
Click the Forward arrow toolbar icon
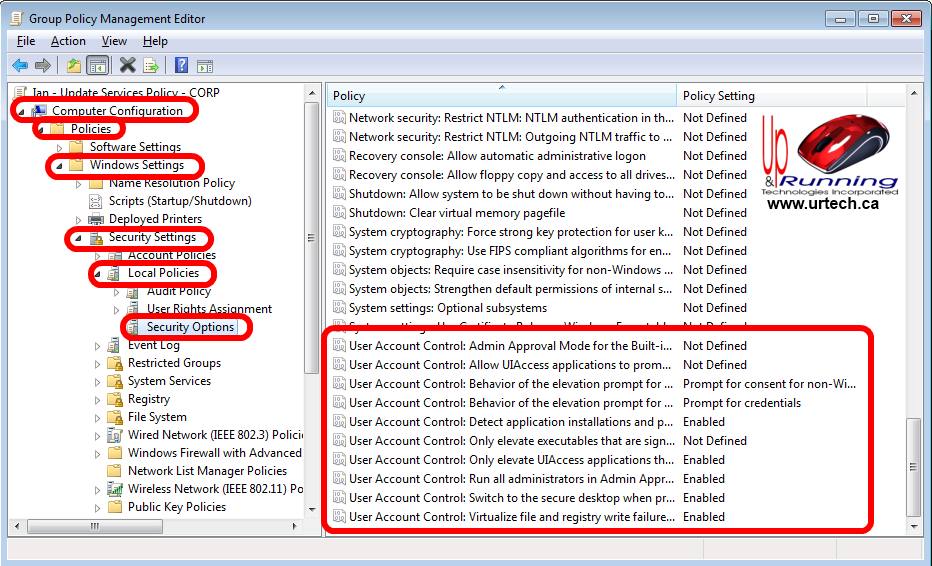point(42,66)
